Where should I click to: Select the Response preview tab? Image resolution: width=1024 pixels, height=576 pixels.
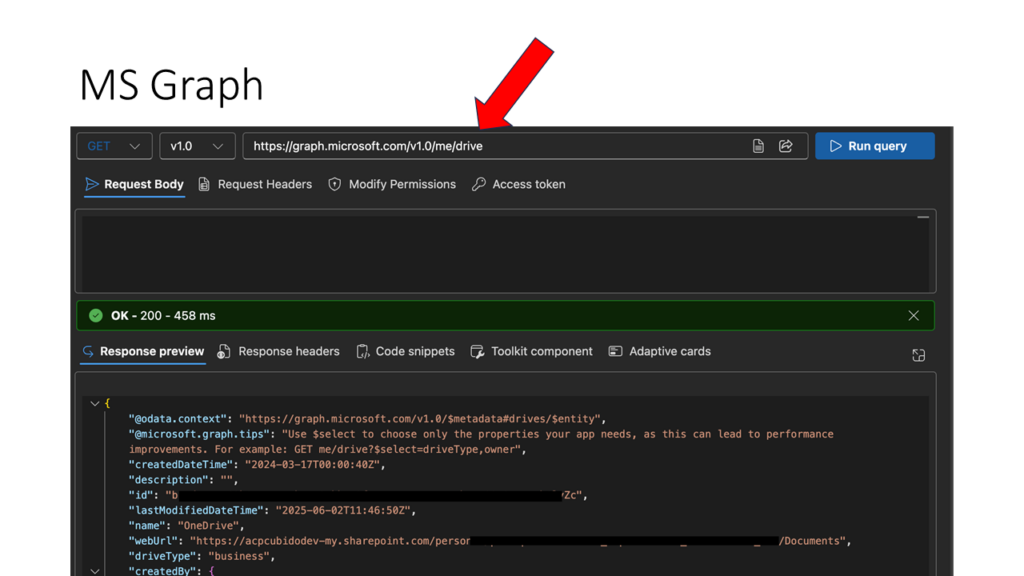click(x=143, y=351)
